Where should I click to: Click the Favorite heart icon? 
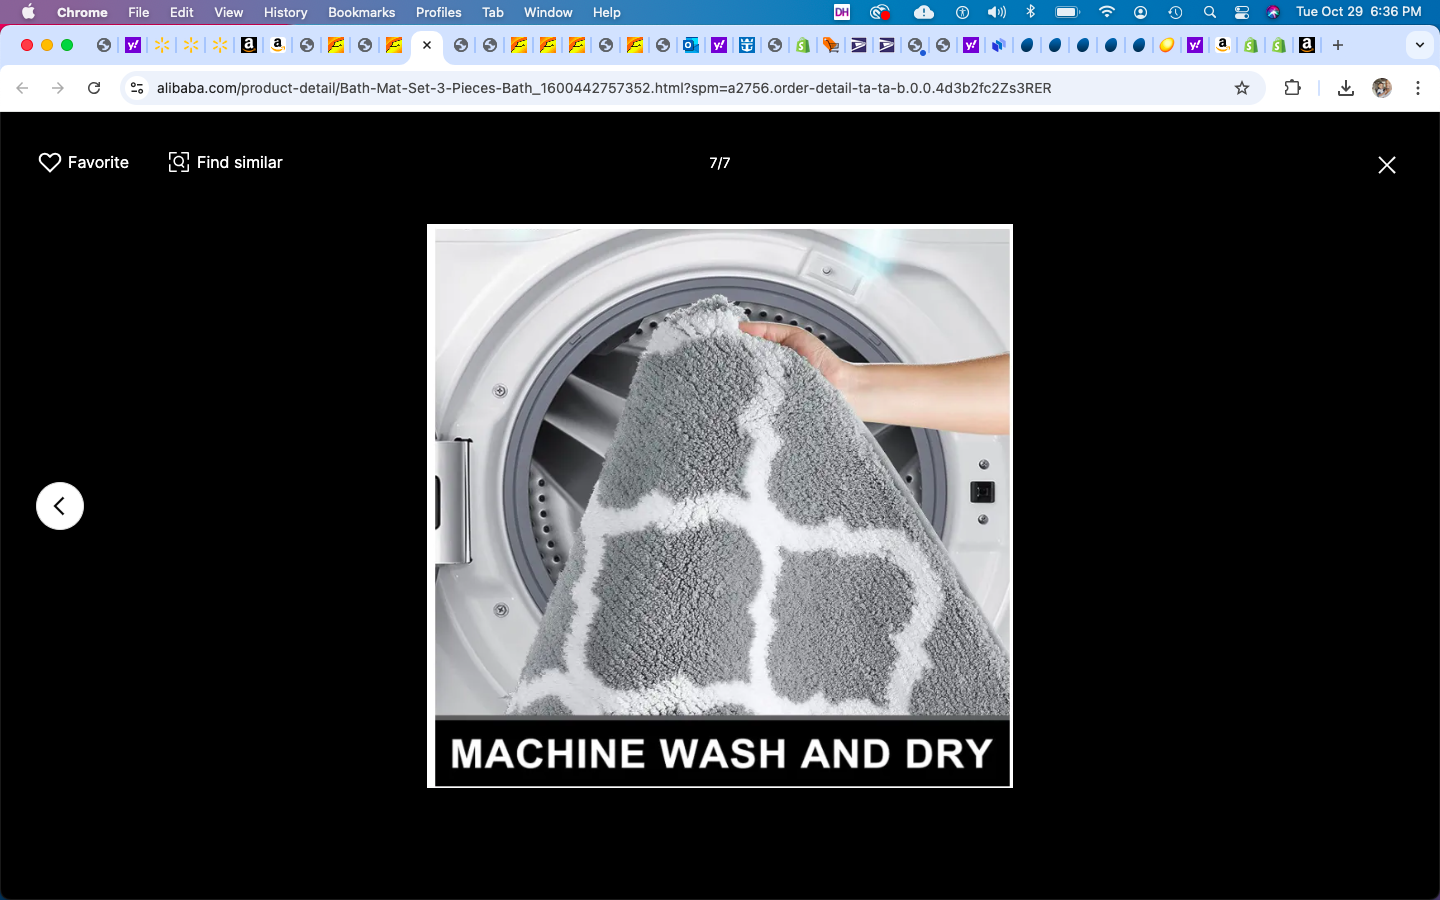pos(50,162)
